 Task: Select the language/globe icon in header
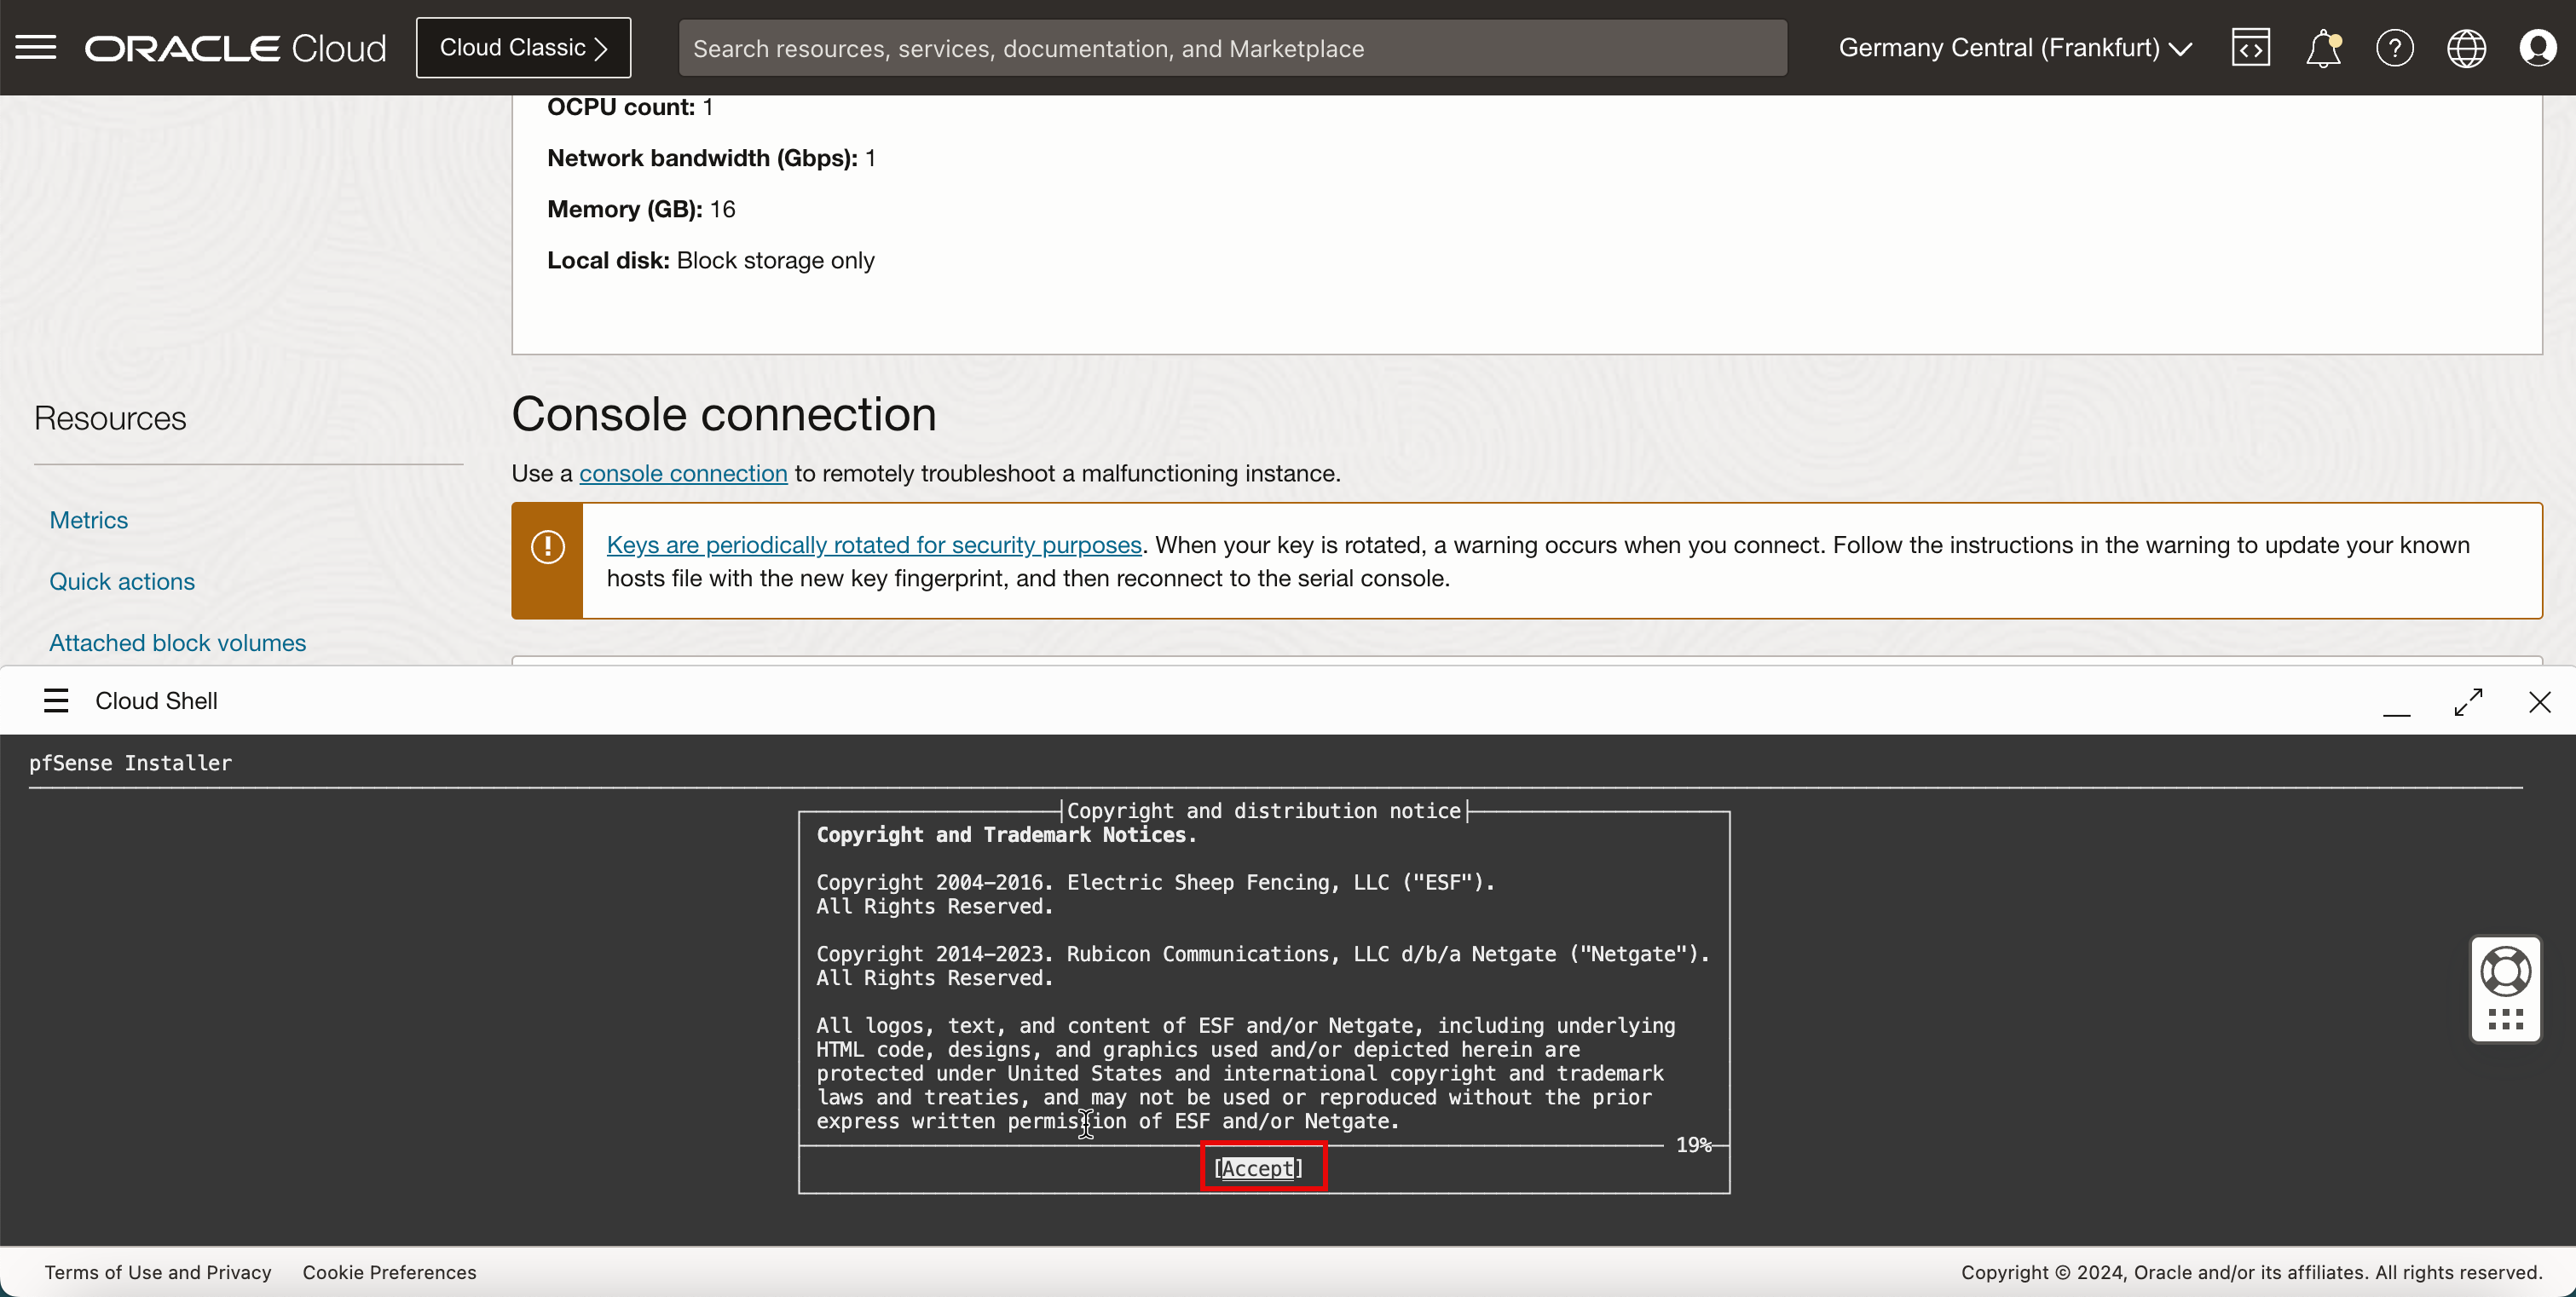(x=2467, y=48)
